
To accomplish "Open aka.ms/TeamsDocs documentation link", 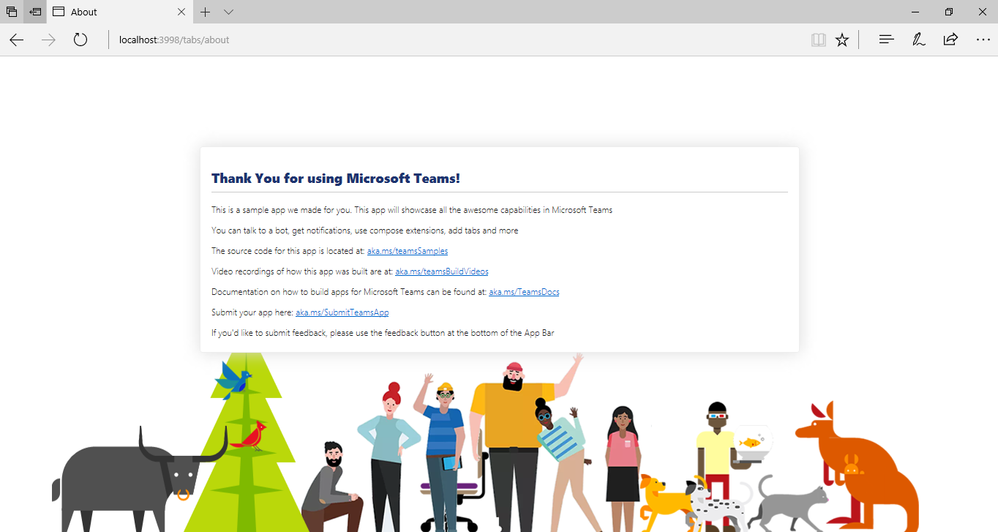I will point(524,291).
